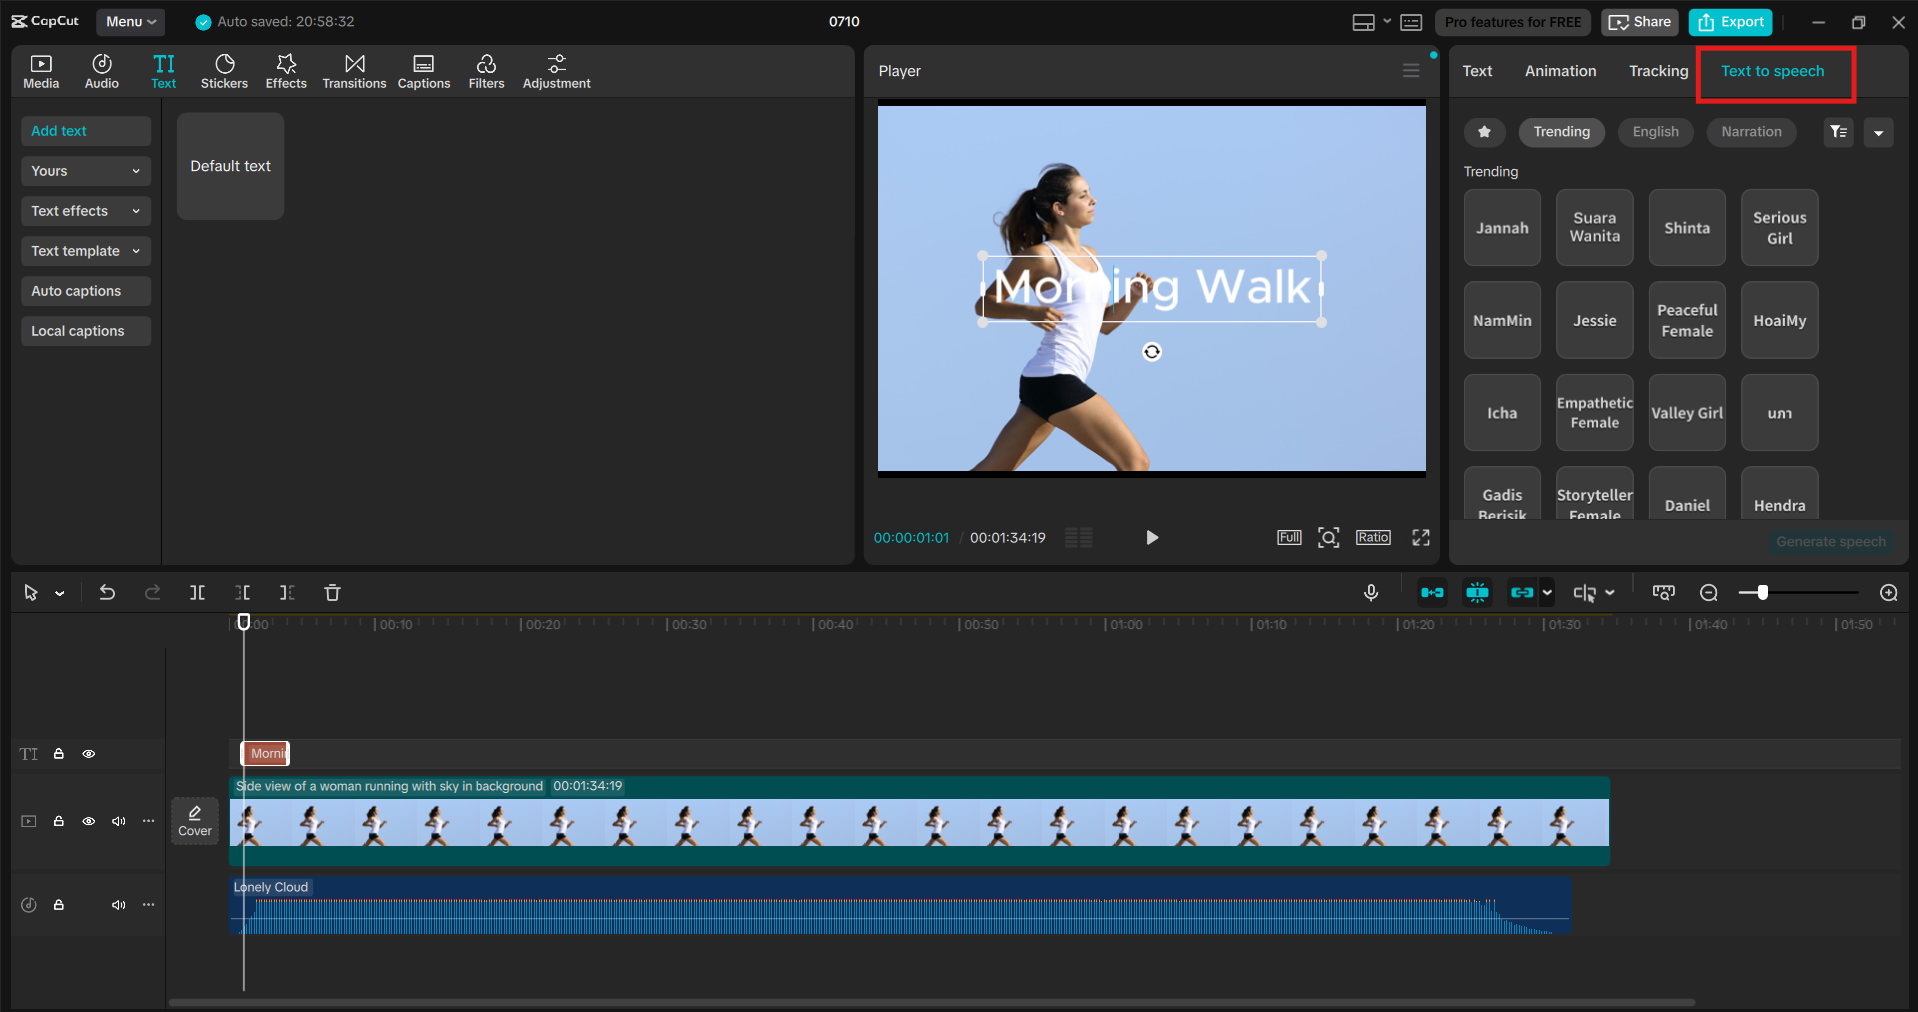Image resolution: width=1918 pixels, height=1012 pixels.
Task: Expand the Text effects section
Action: (85, 211)
